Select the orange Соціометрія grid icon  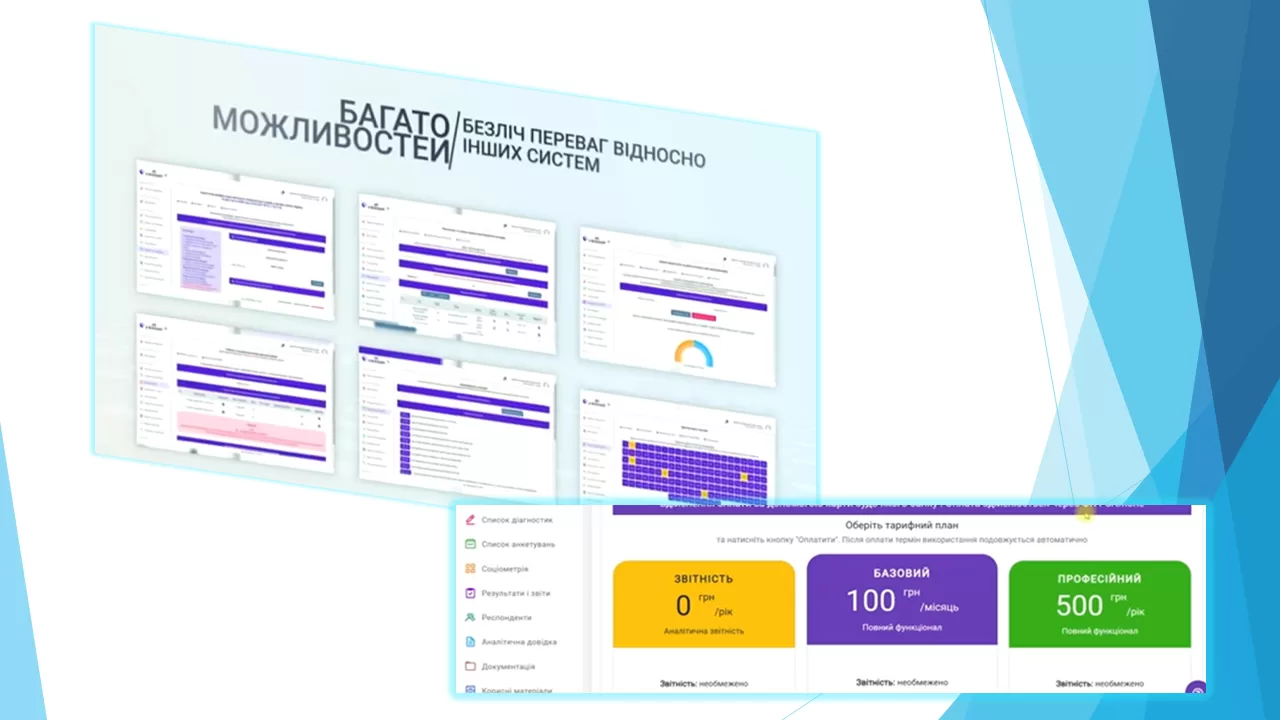[x=470, y=569]
